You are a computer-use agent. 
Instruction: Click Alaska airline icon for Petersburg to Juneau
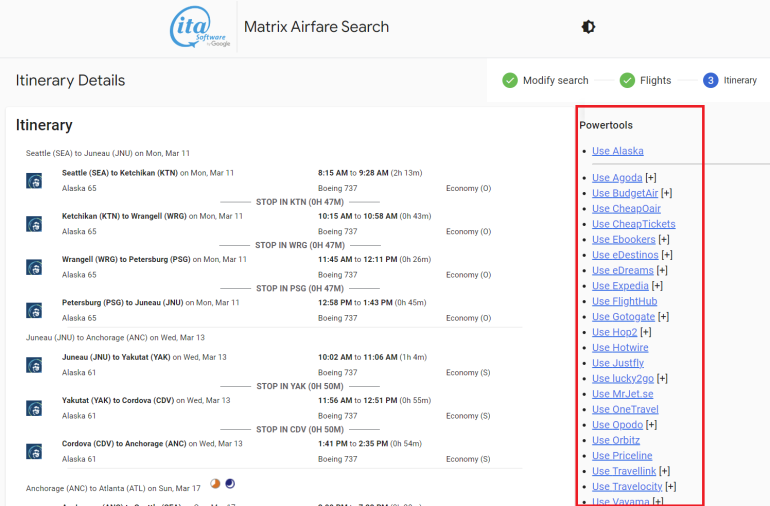click(34, 310)
